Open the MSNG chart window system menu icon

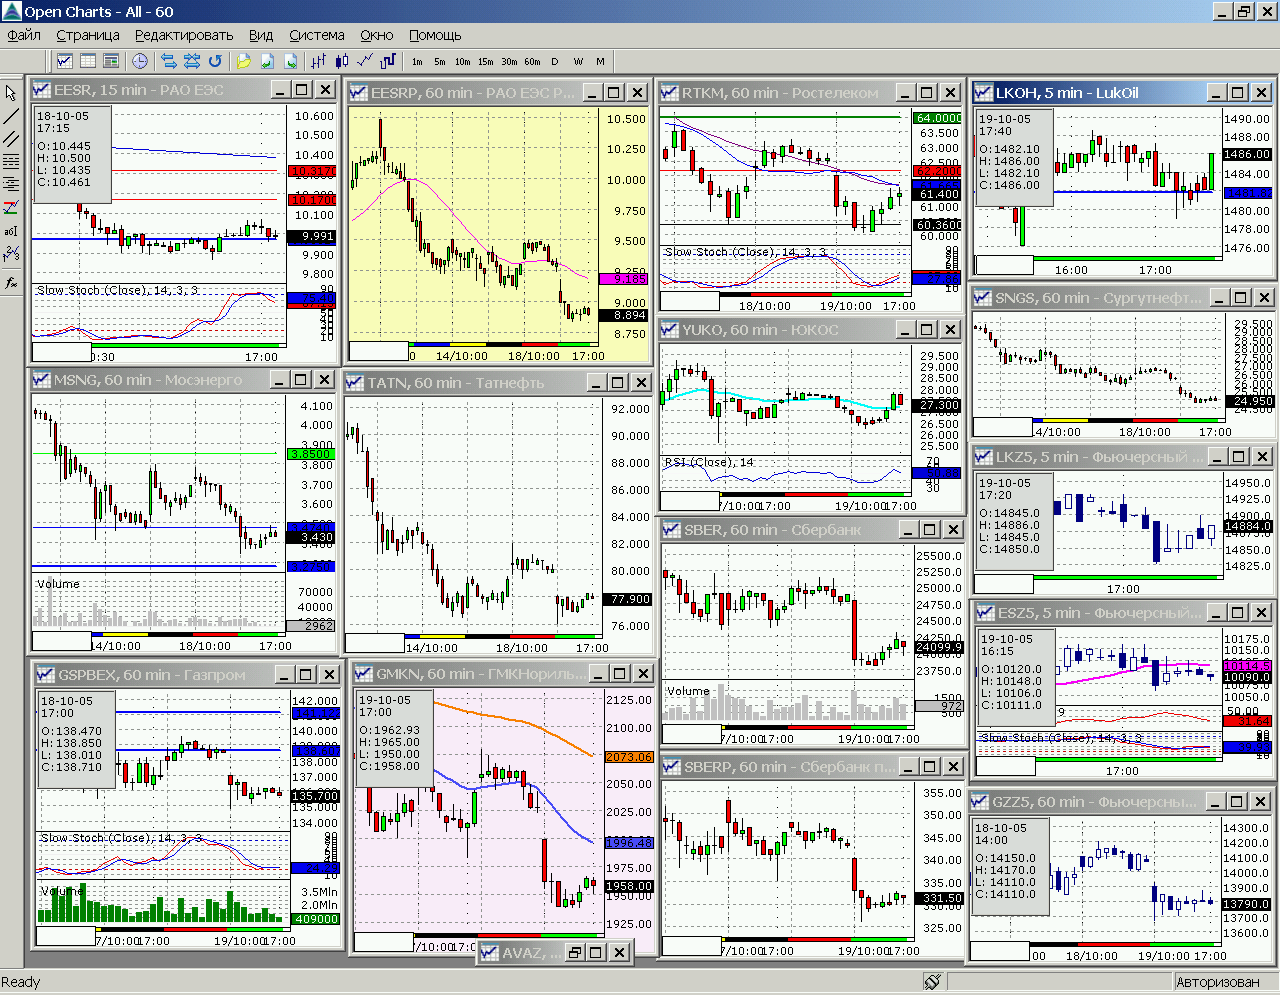[42, 380]
